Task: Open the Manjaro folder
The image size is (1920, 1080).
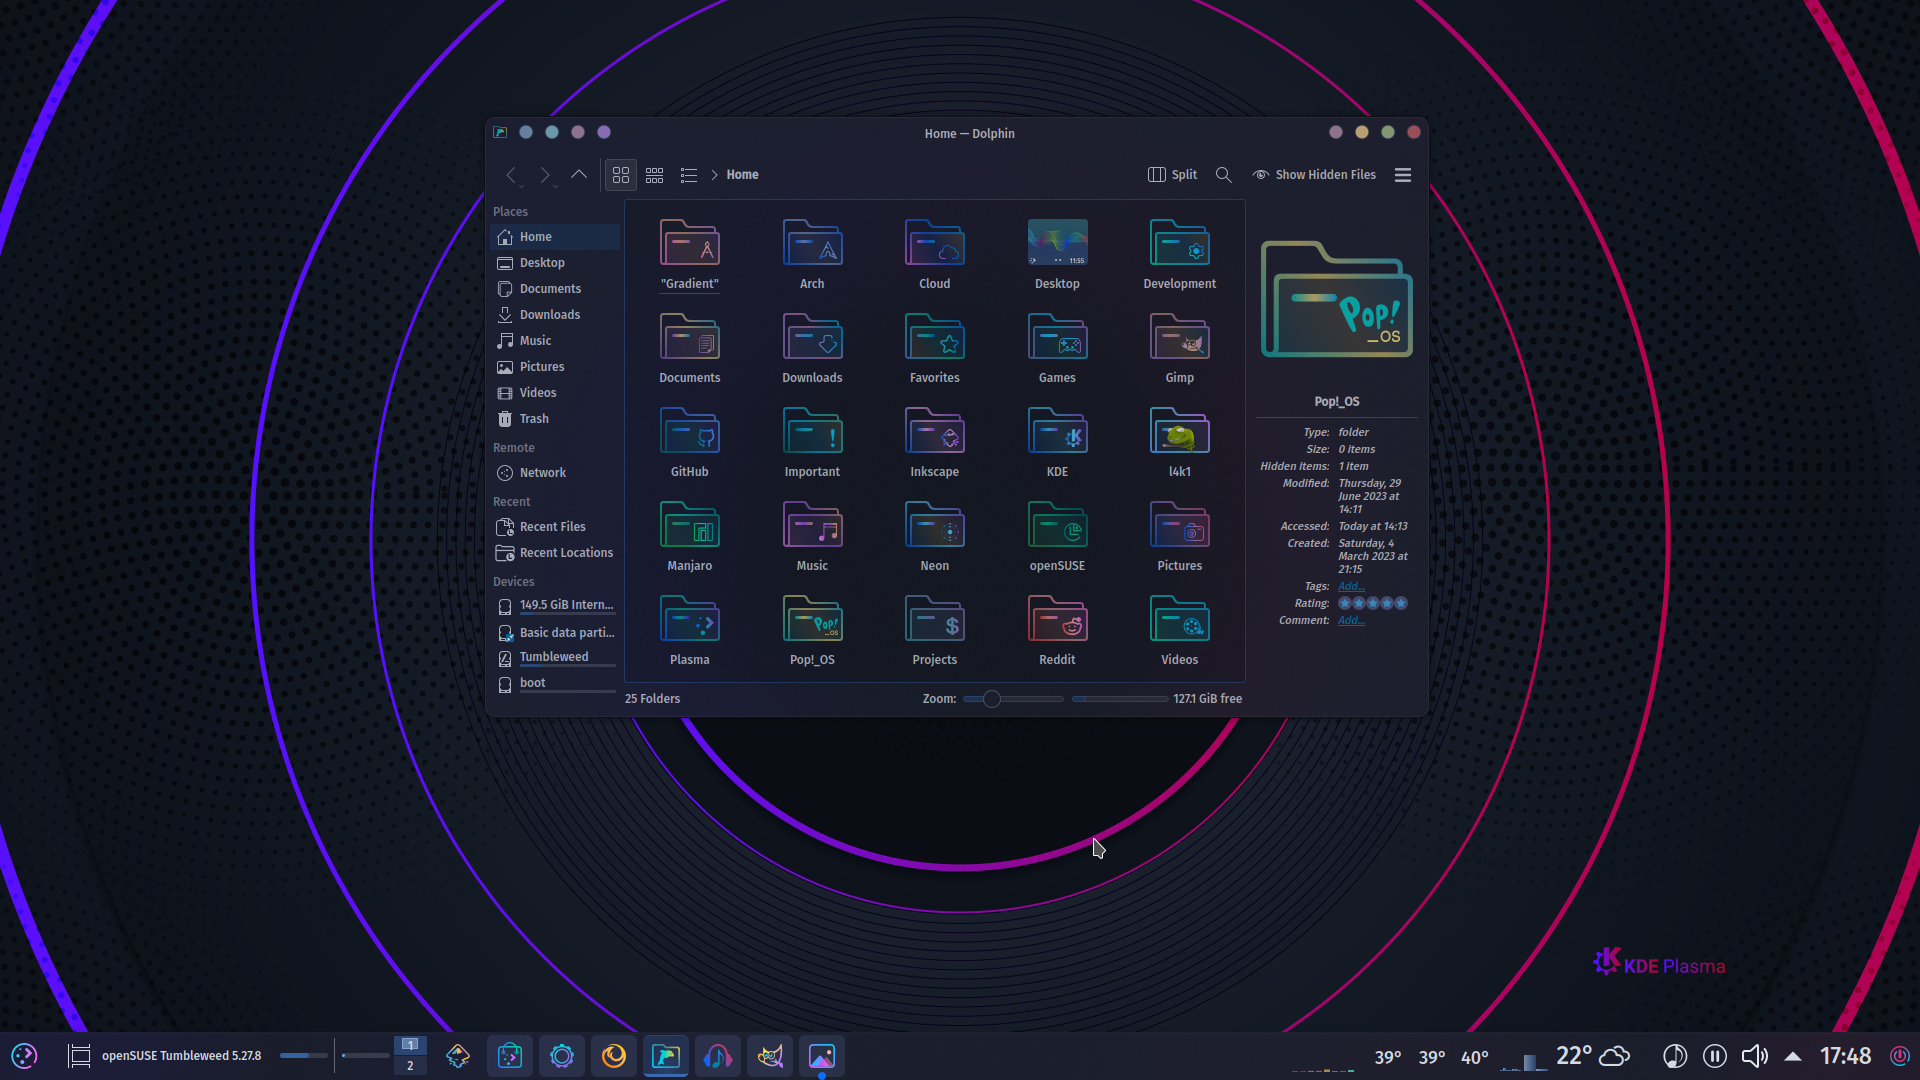Action: click(689, 536)
